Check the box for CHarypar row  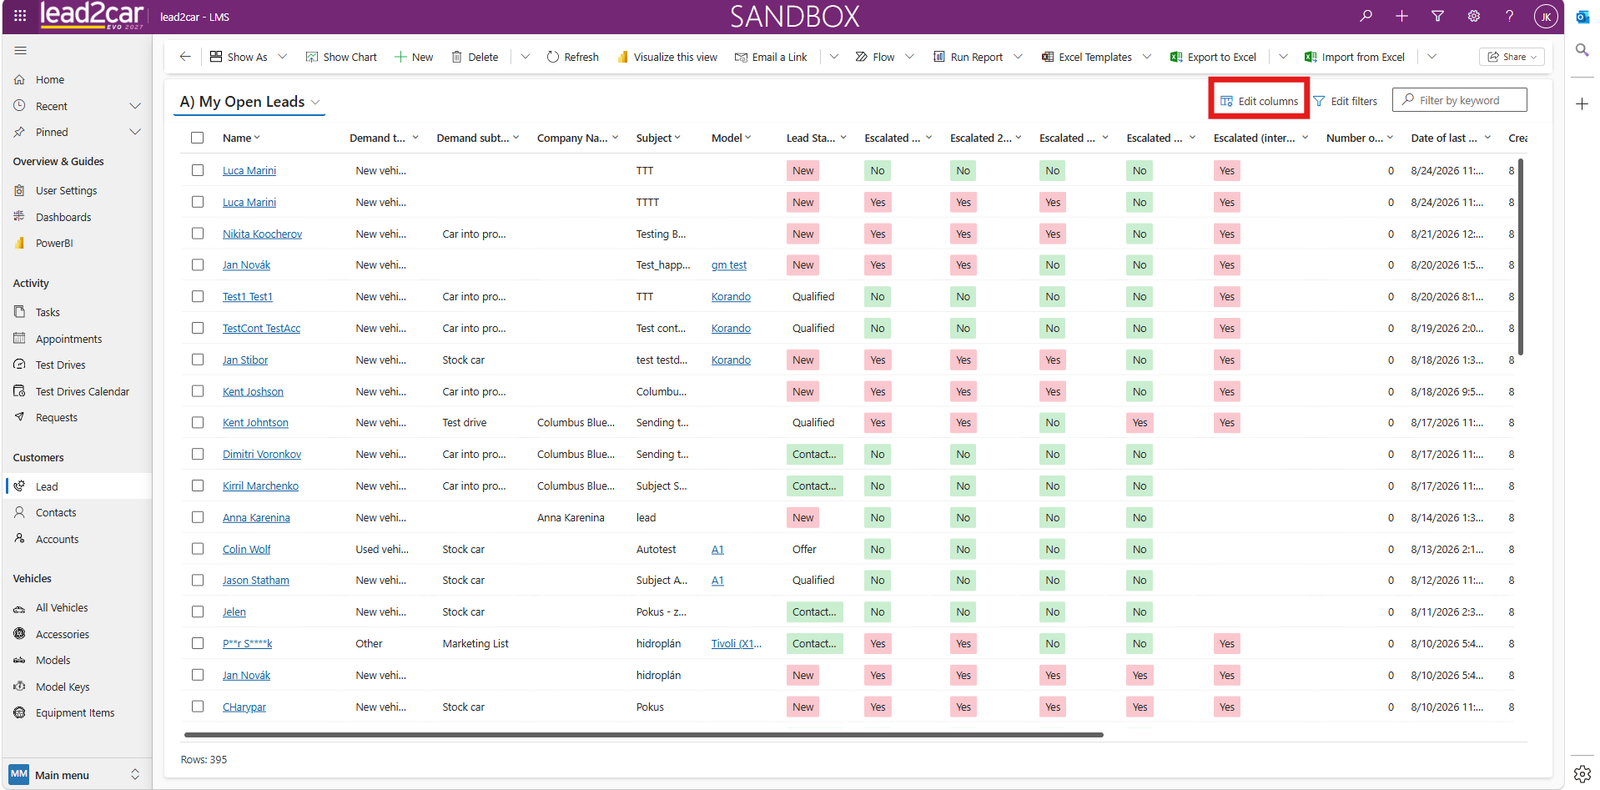[197, 706]
